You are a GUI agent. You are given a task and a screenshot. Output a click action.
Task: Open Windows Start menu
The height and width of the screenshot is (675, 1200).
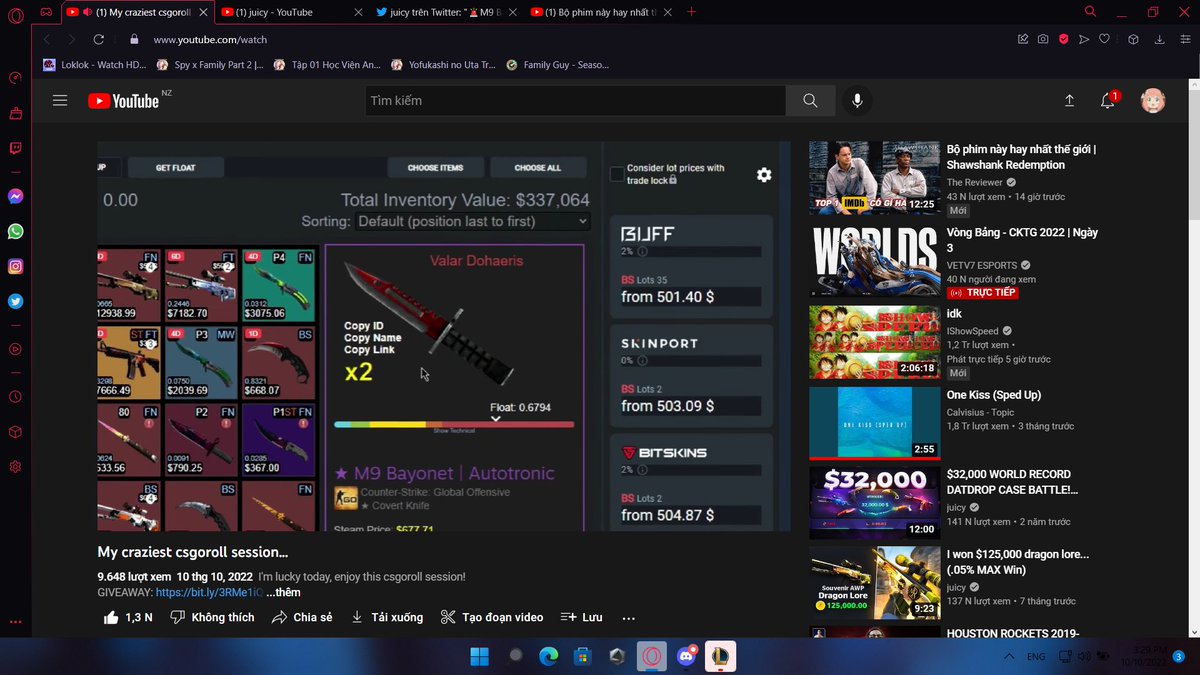click(479, 656)
